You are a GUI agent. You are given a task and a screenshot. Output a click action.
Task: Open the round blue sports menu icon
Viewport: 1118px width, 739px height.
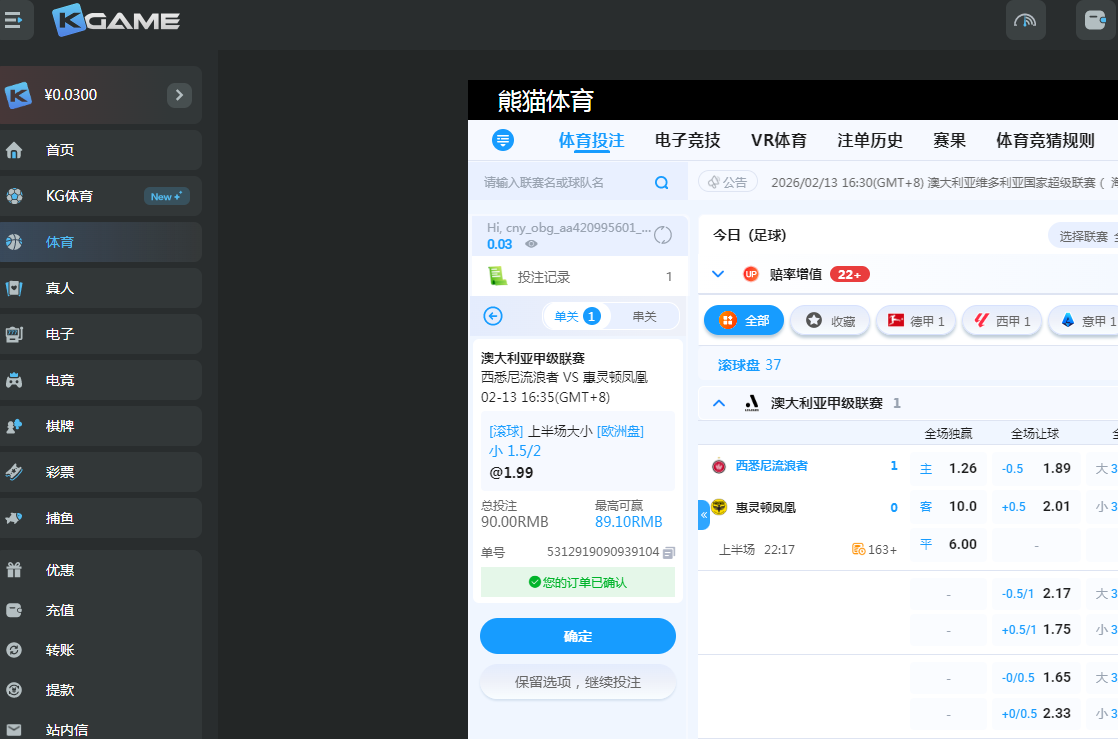click(503, 140)
